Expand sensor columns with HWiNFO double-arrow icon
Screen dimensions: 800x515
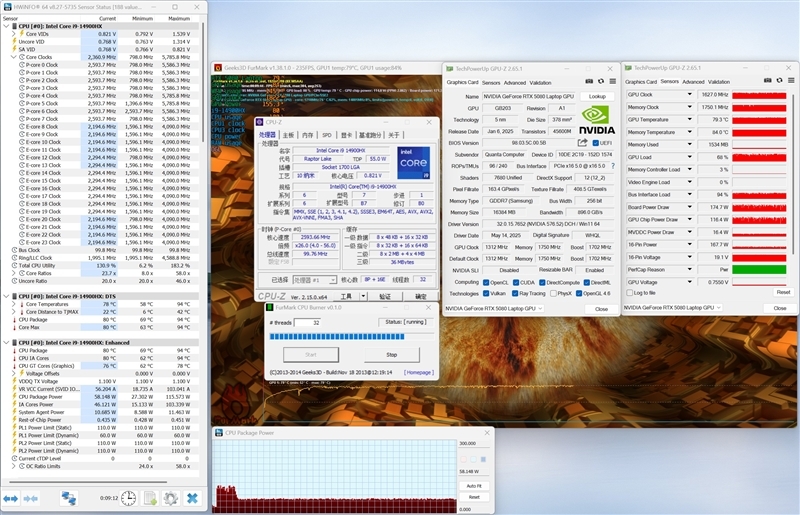pyautogui.click(x=11, y=498)
